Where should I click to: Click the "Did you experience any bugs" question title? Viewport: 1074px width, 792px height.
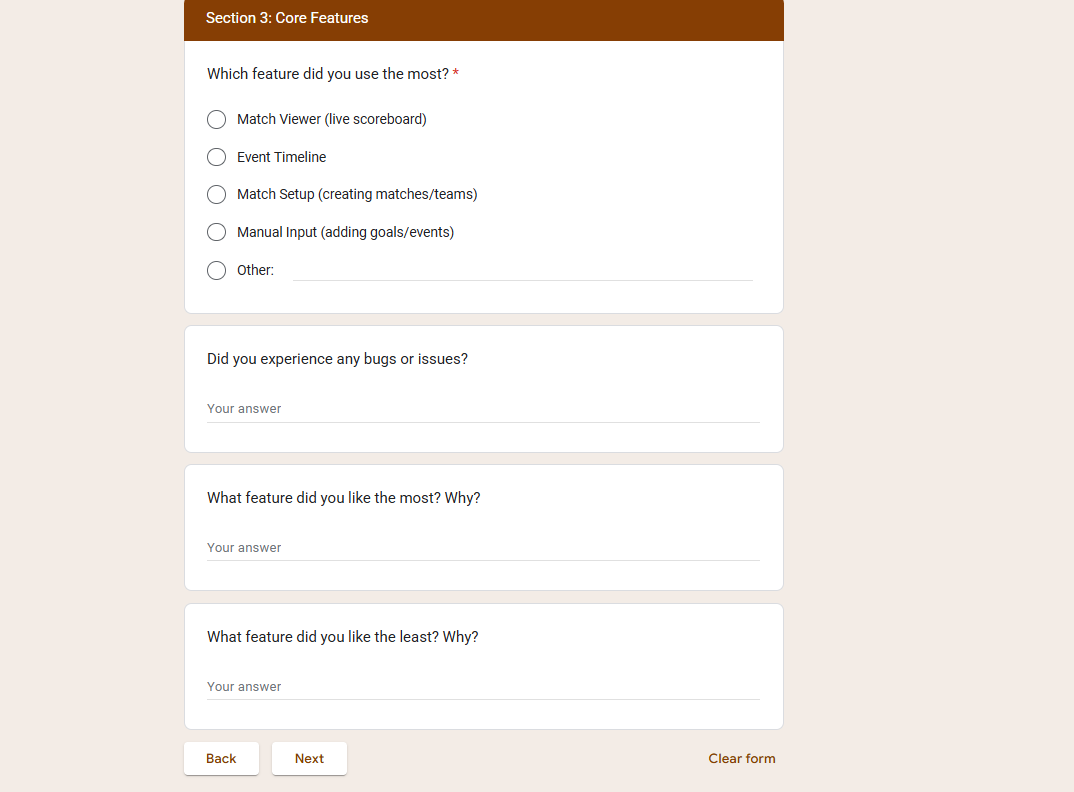(337, 359)
